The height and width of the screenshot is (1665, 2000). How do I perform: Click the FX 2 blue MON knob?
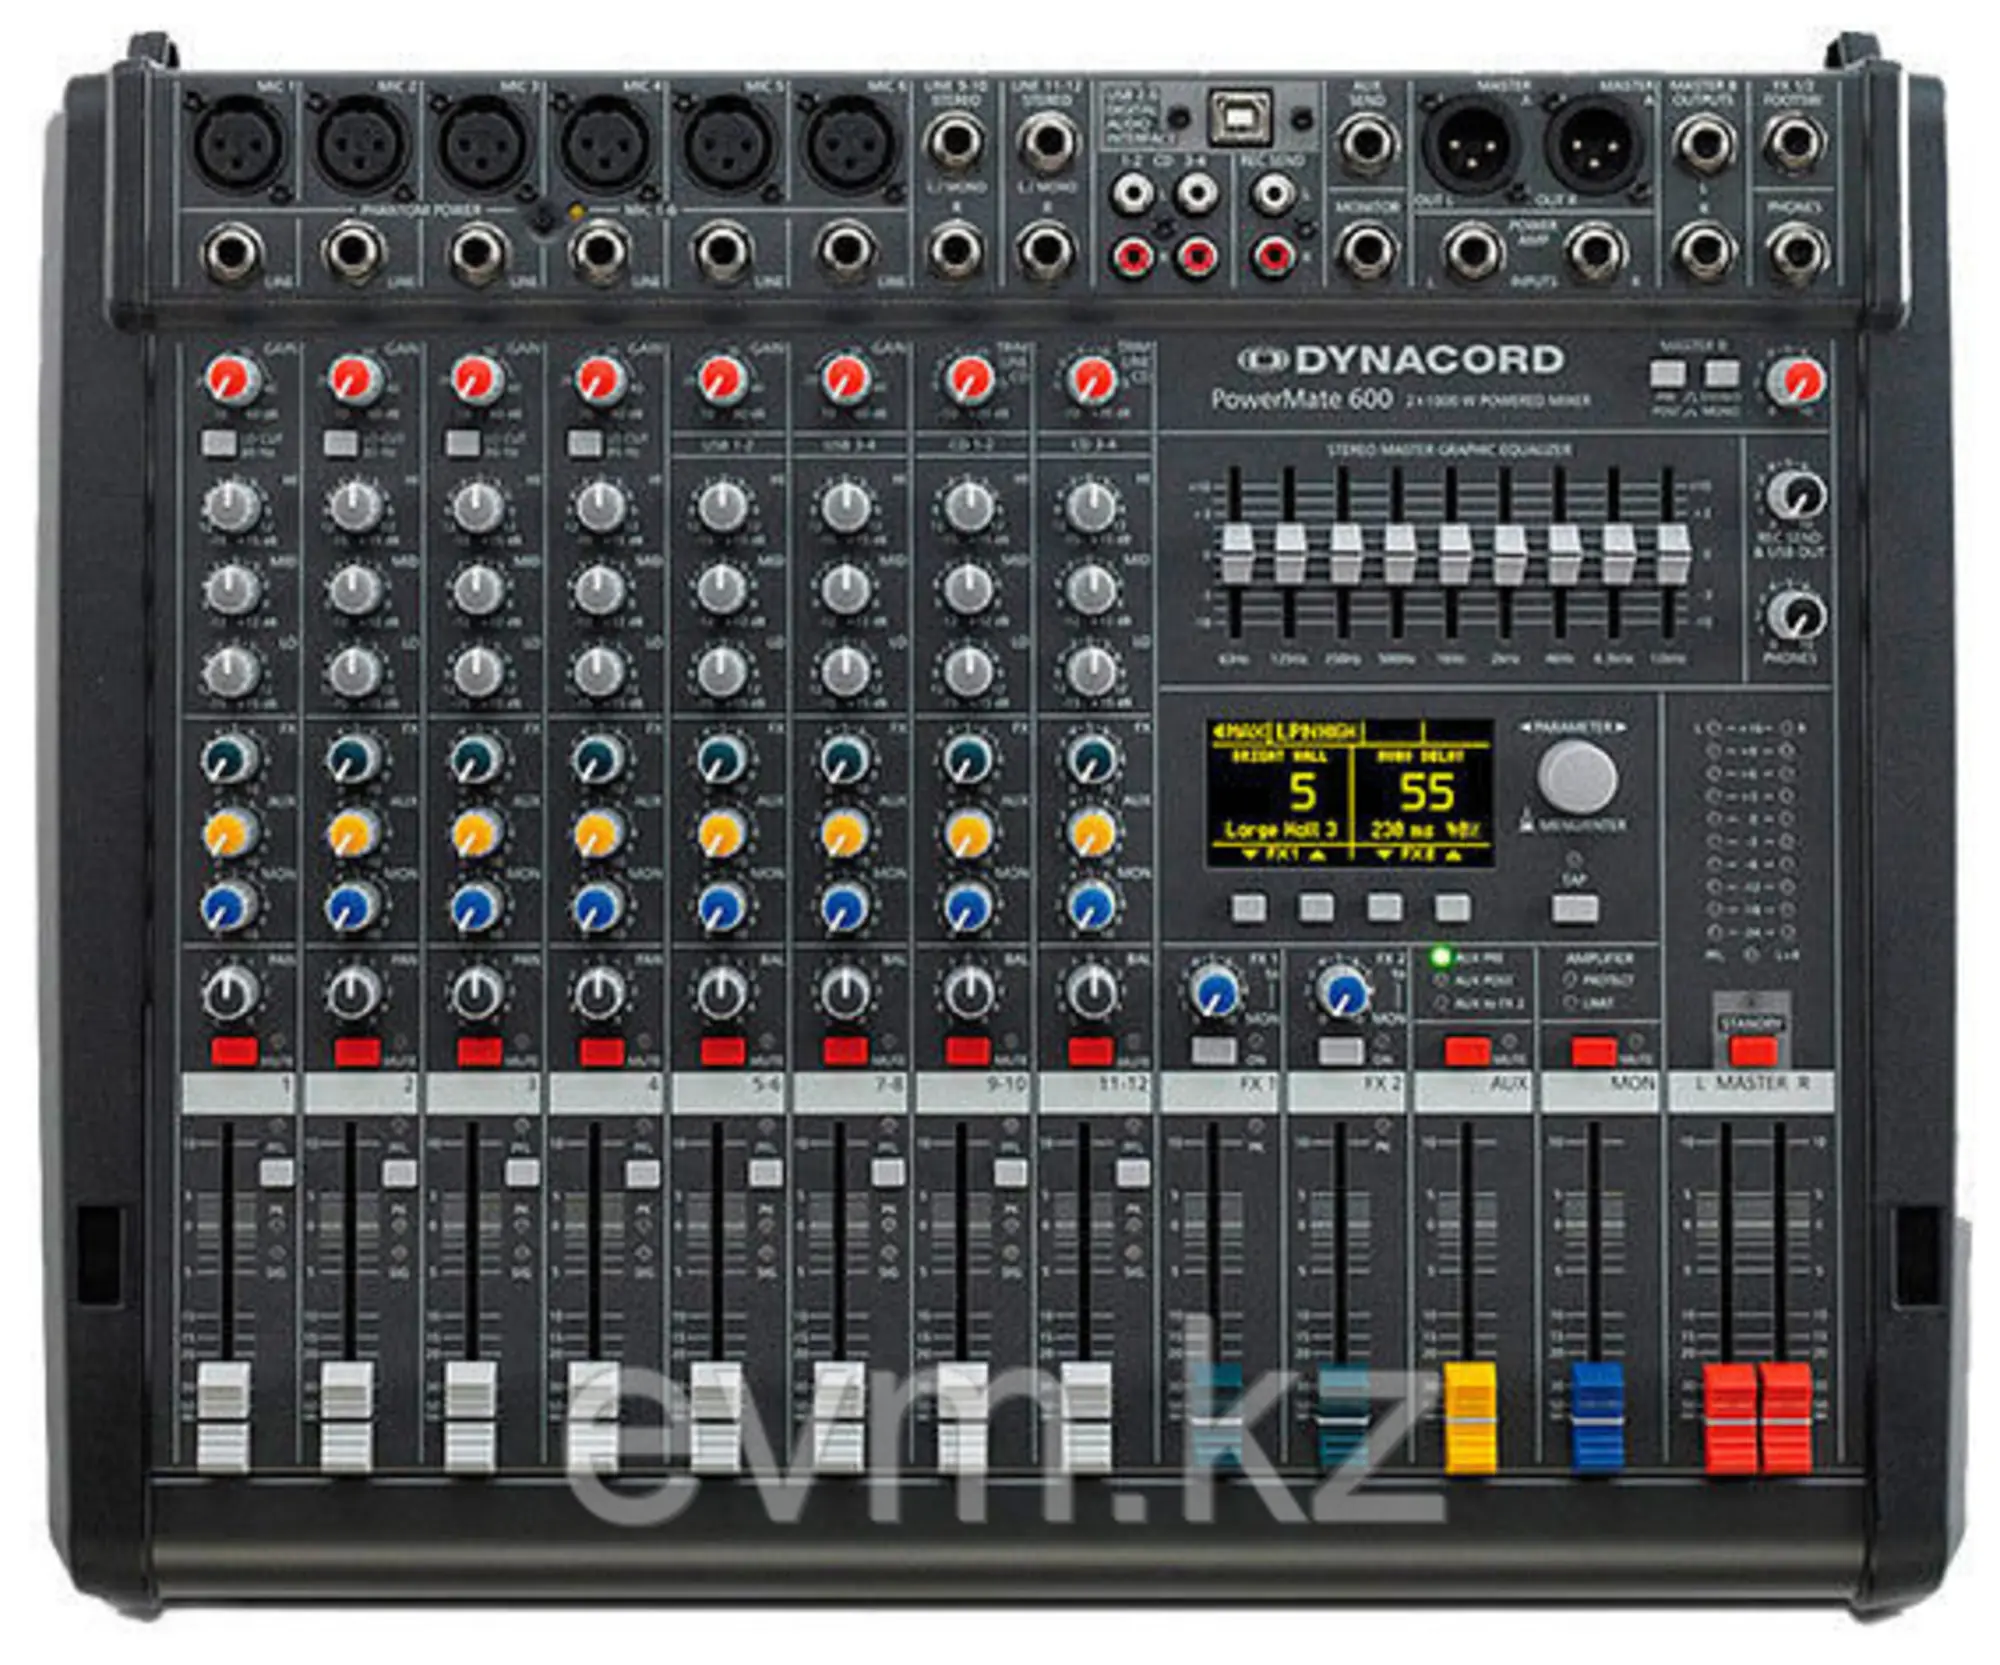click(1343, 993)
